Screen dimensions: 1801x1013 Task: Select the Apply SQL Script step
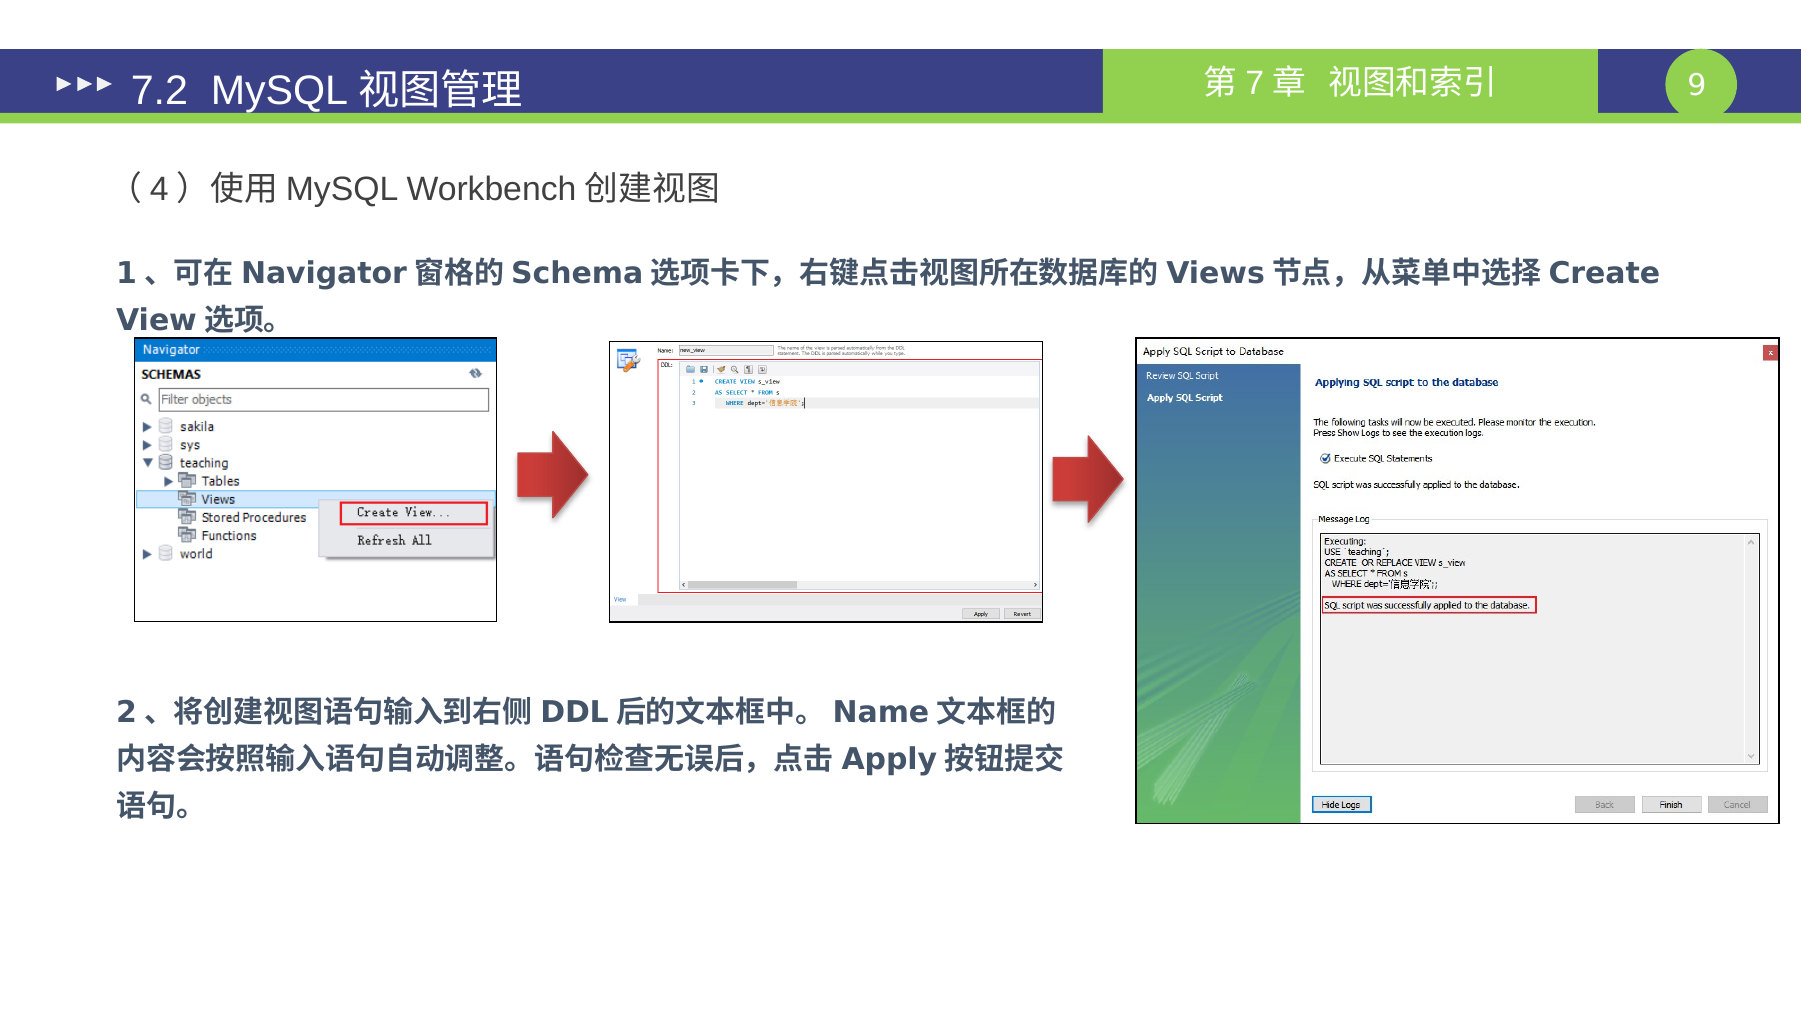tap(1184, 398)
